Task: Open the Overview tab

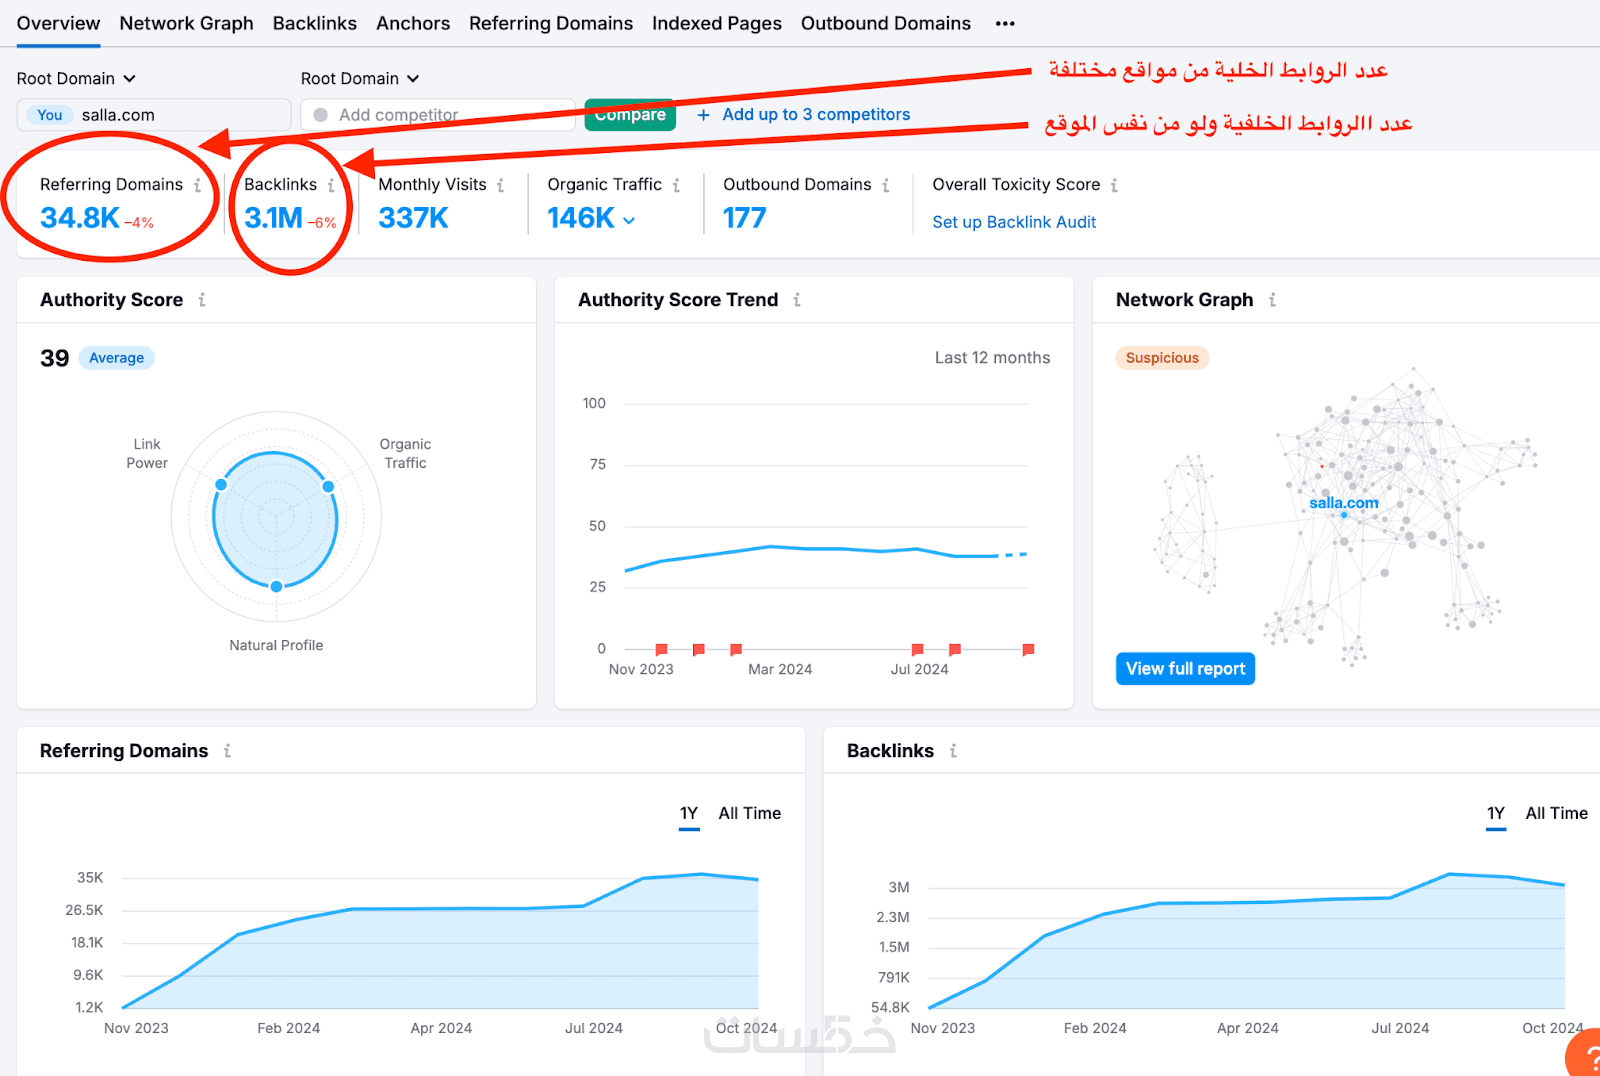Action: pos(58,23)
